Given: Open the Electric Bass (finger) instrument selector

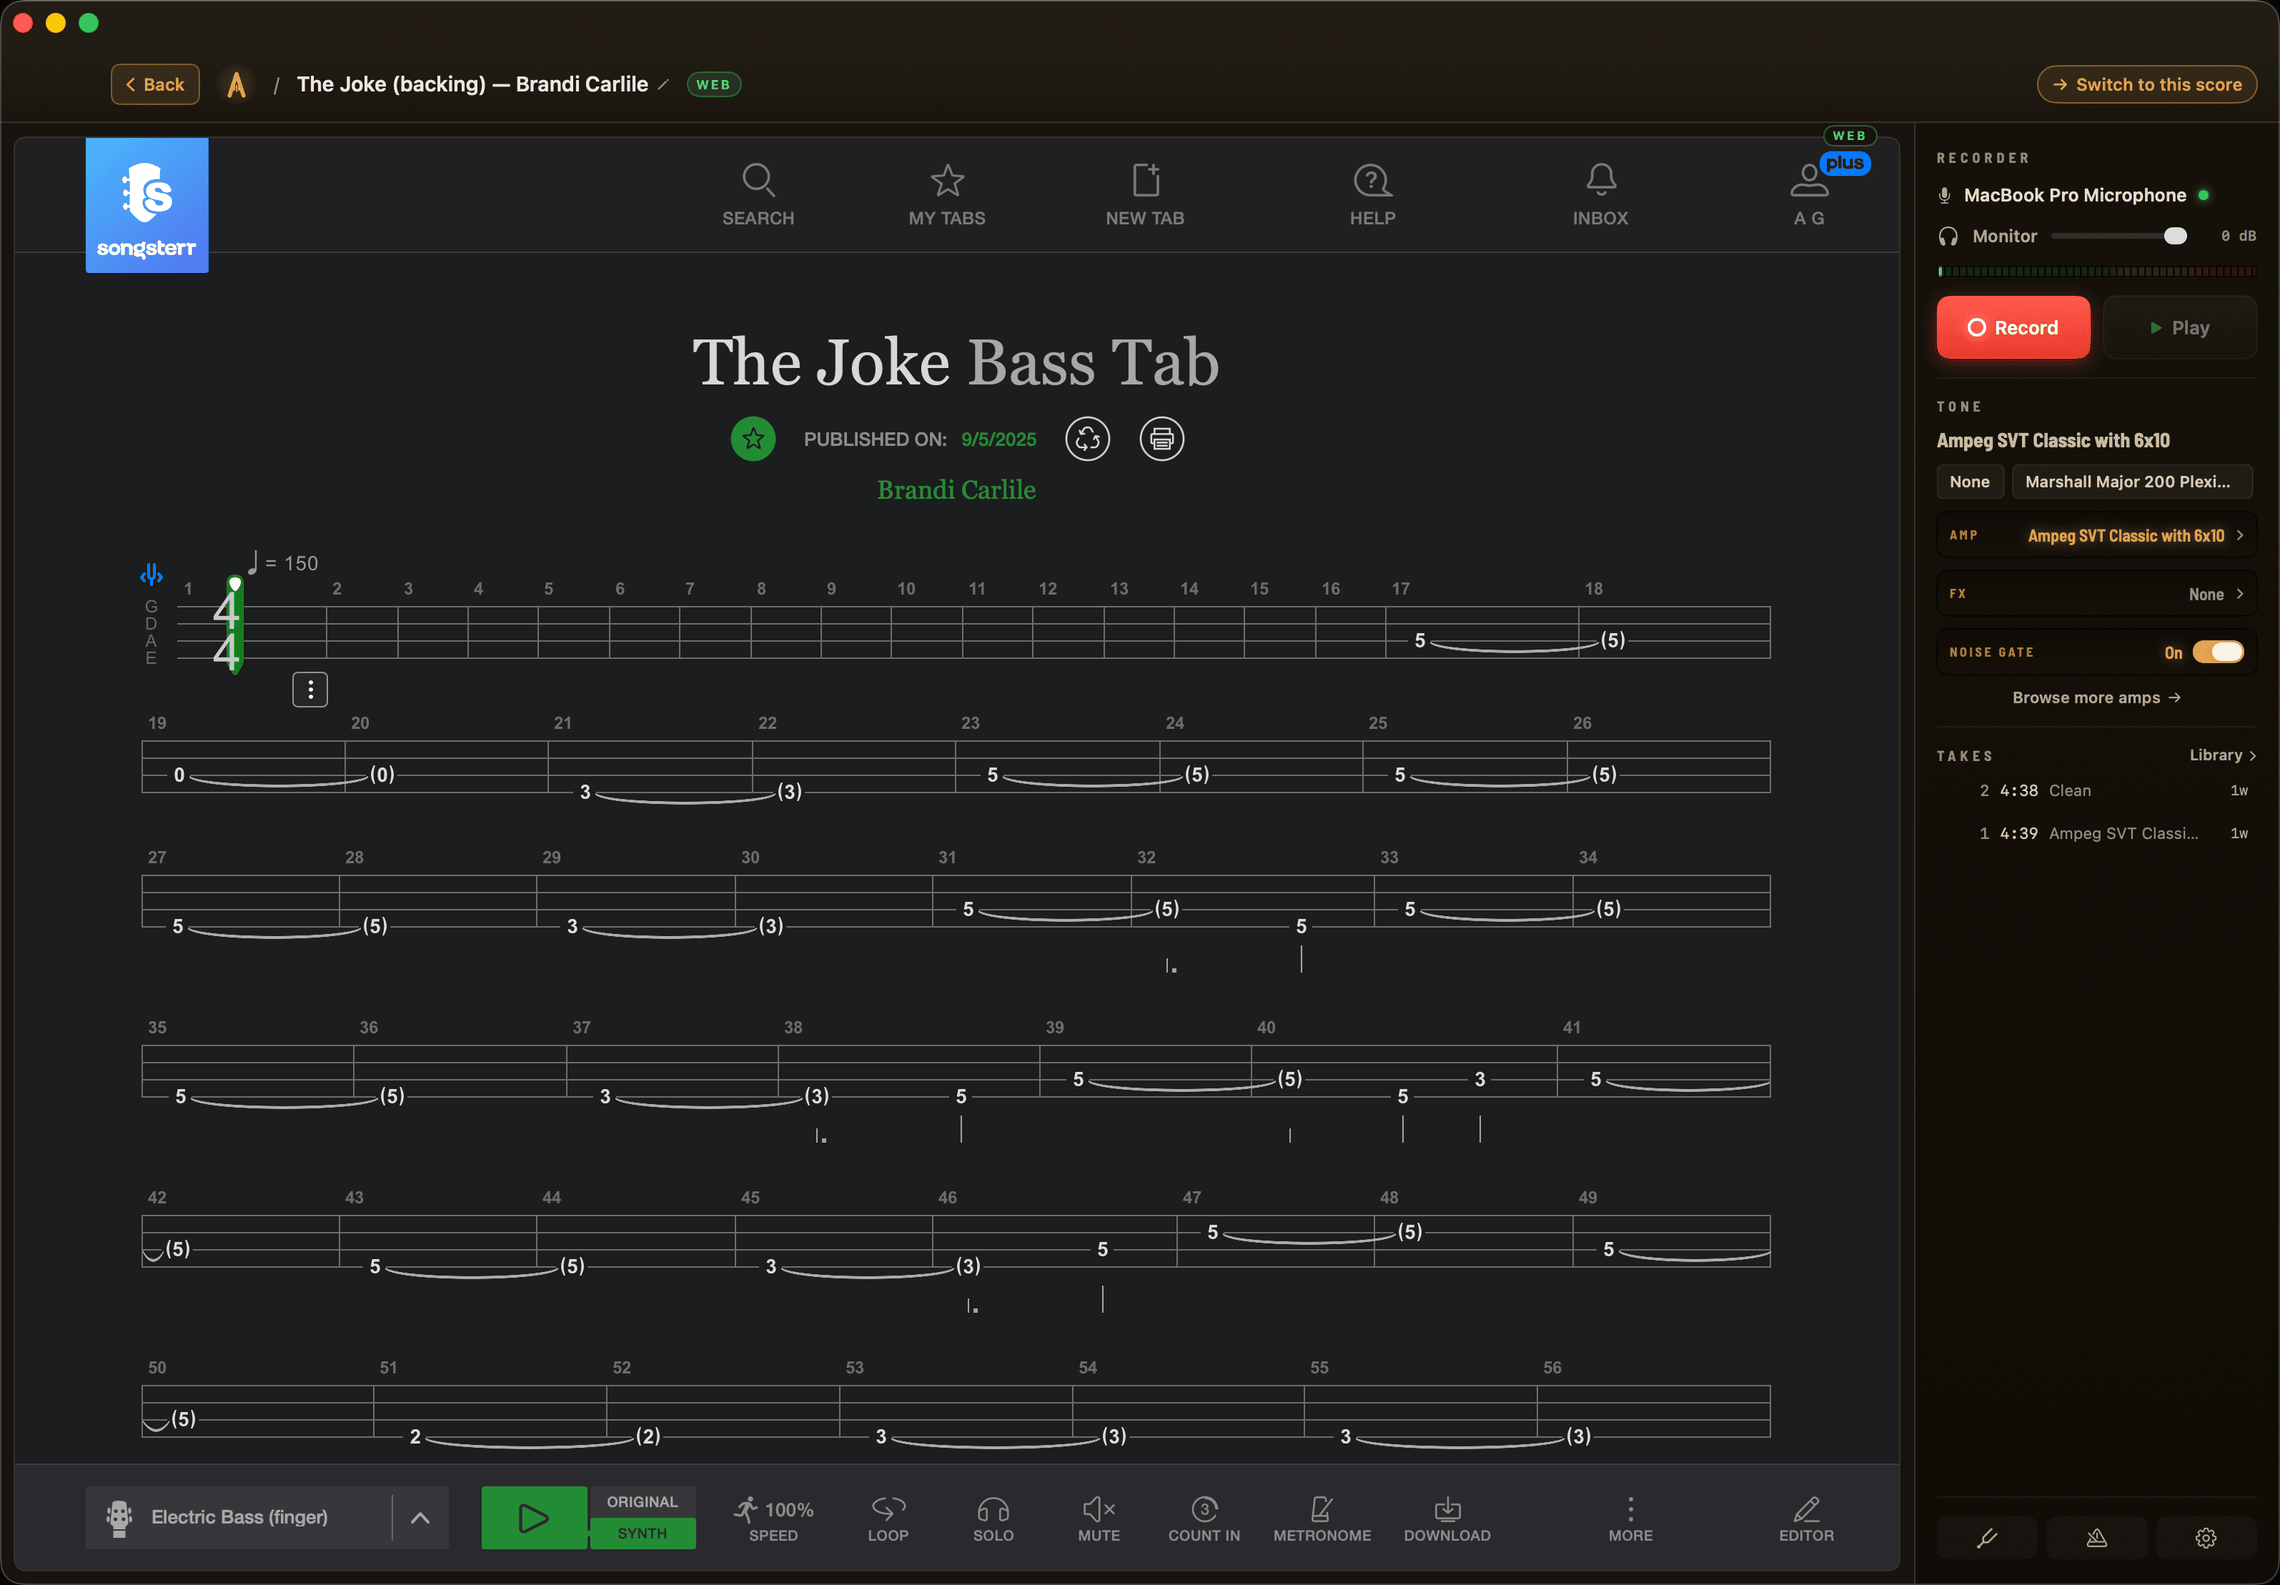Looking at the screenshot, I should (x=239, y=1517).
